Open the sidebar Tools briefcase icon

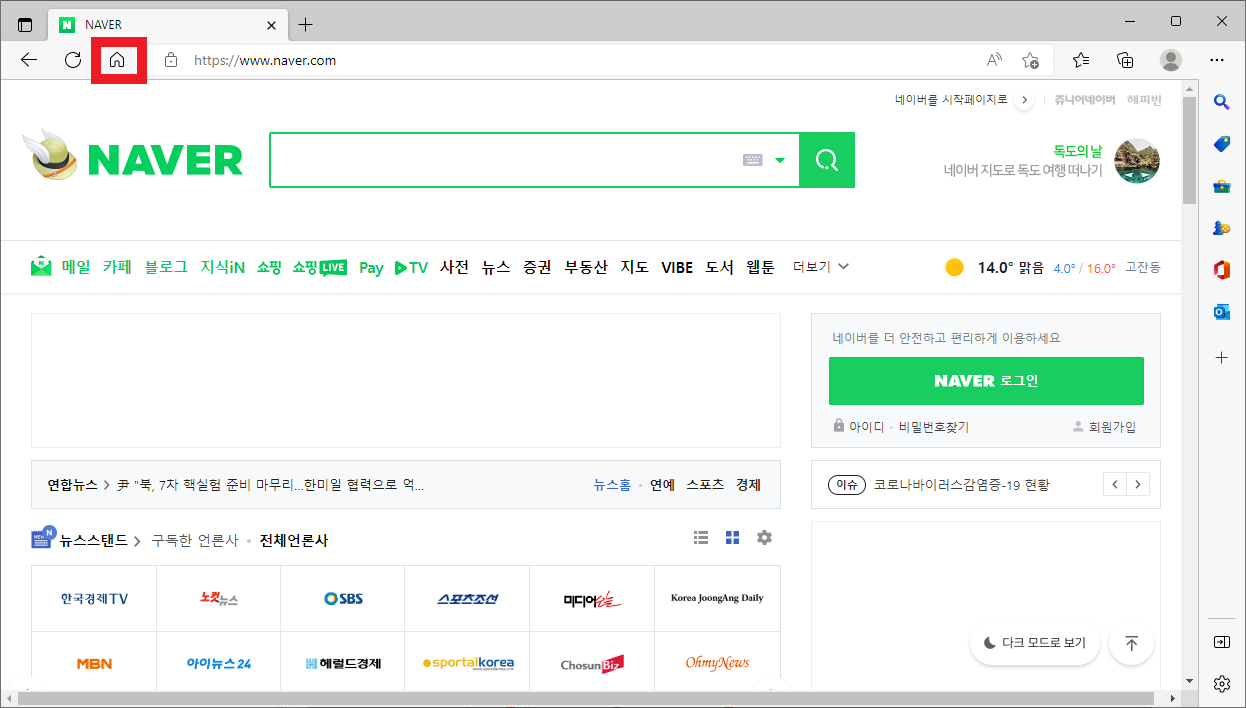(1221, 186)
